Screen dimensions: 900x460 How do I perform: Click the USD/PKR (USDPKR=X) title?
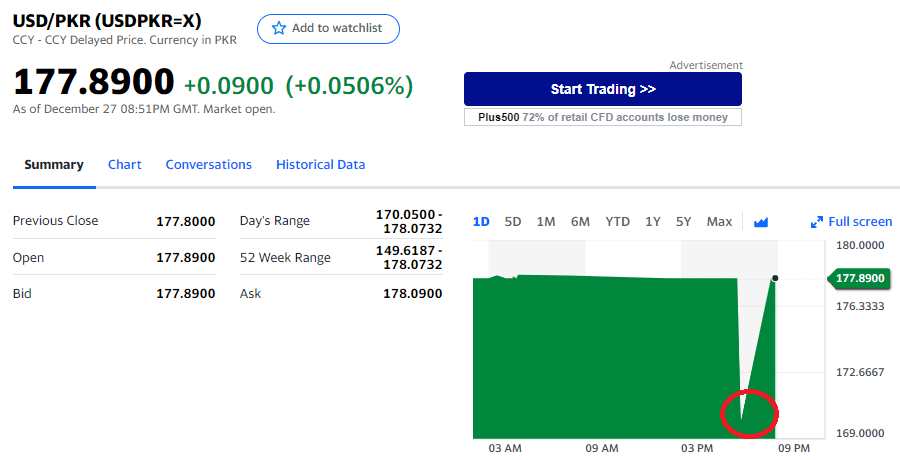pyautogui.click(x=107, y=21)
